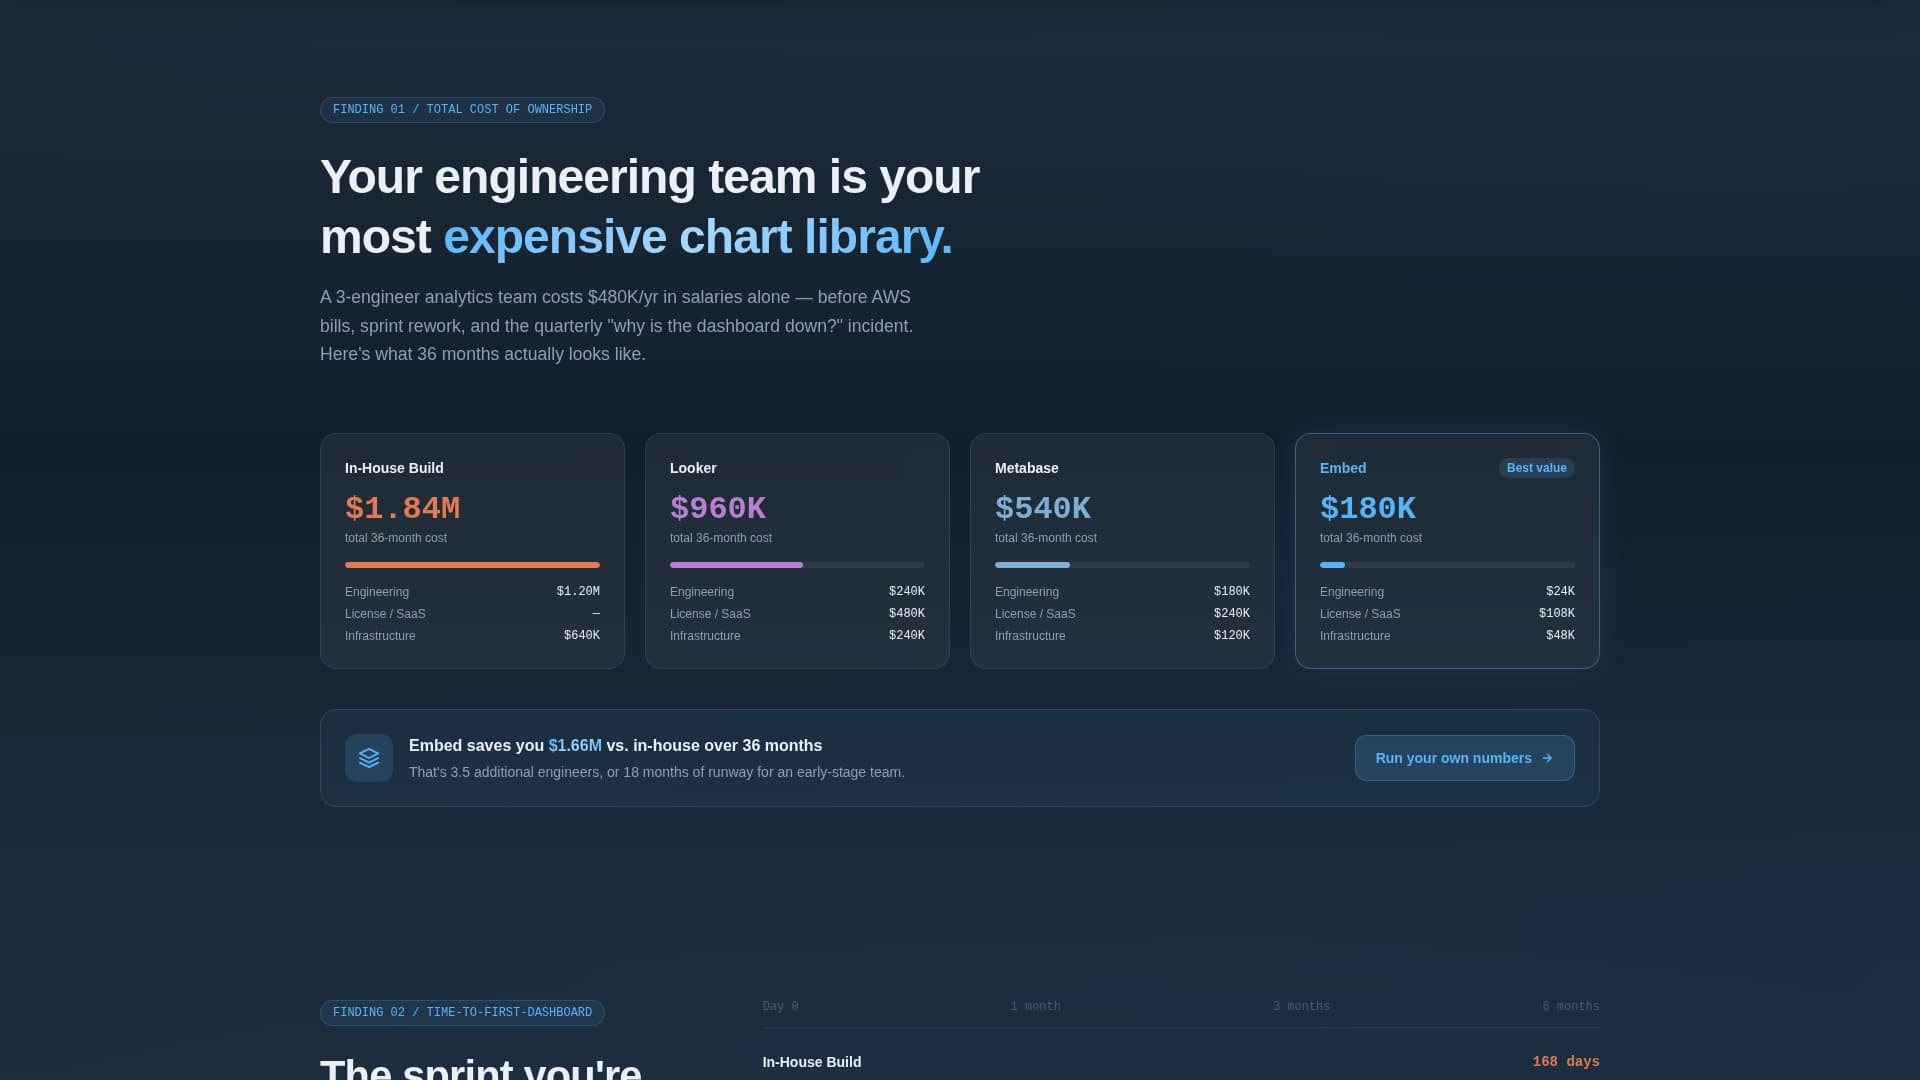Image resolution: width=1920 pixels, height=1080 pixels.
Task: Click the $180K total cost figure
Action: pyautogui.click(x=1368, y=508)
